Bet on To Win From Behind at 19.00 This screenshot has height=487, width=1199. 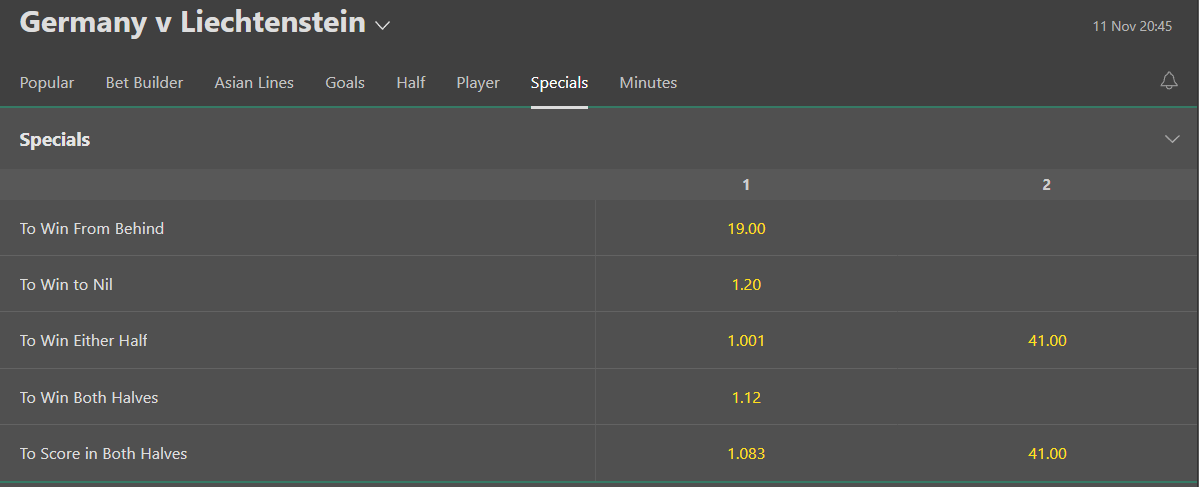coord(746,228)
